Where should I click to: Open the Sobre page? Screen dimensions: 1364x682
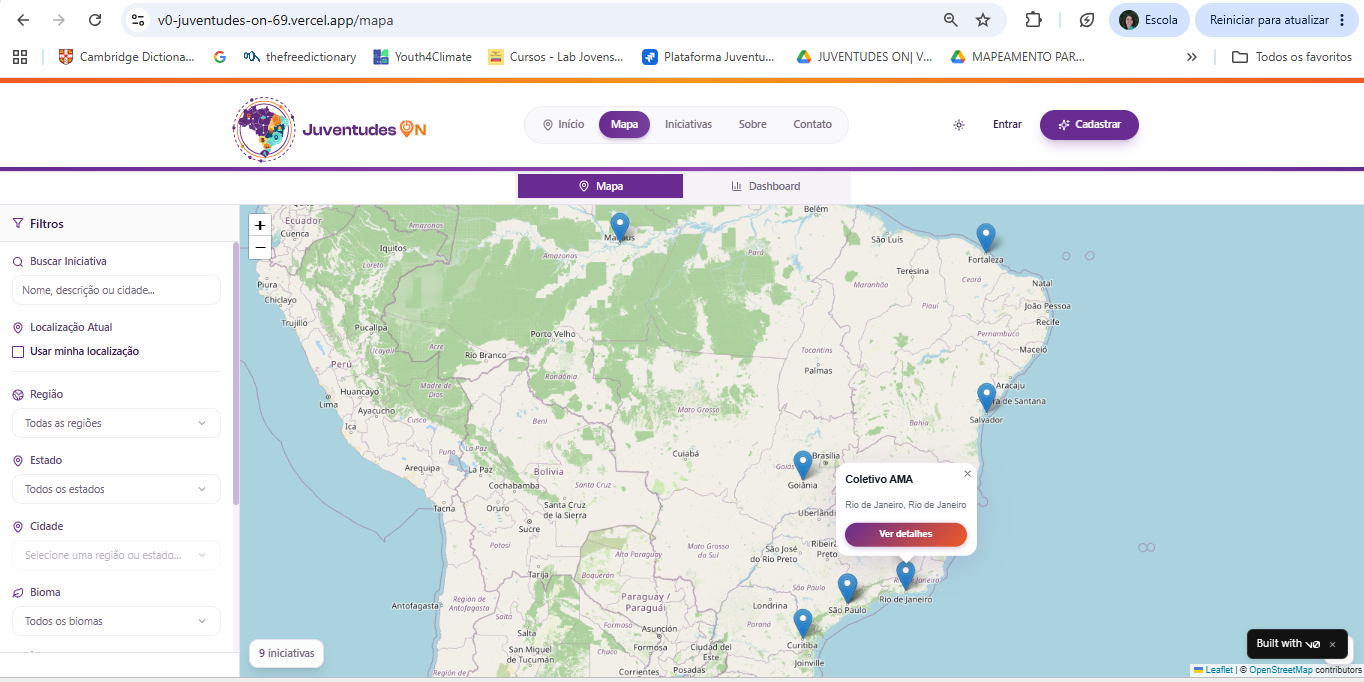753,125
